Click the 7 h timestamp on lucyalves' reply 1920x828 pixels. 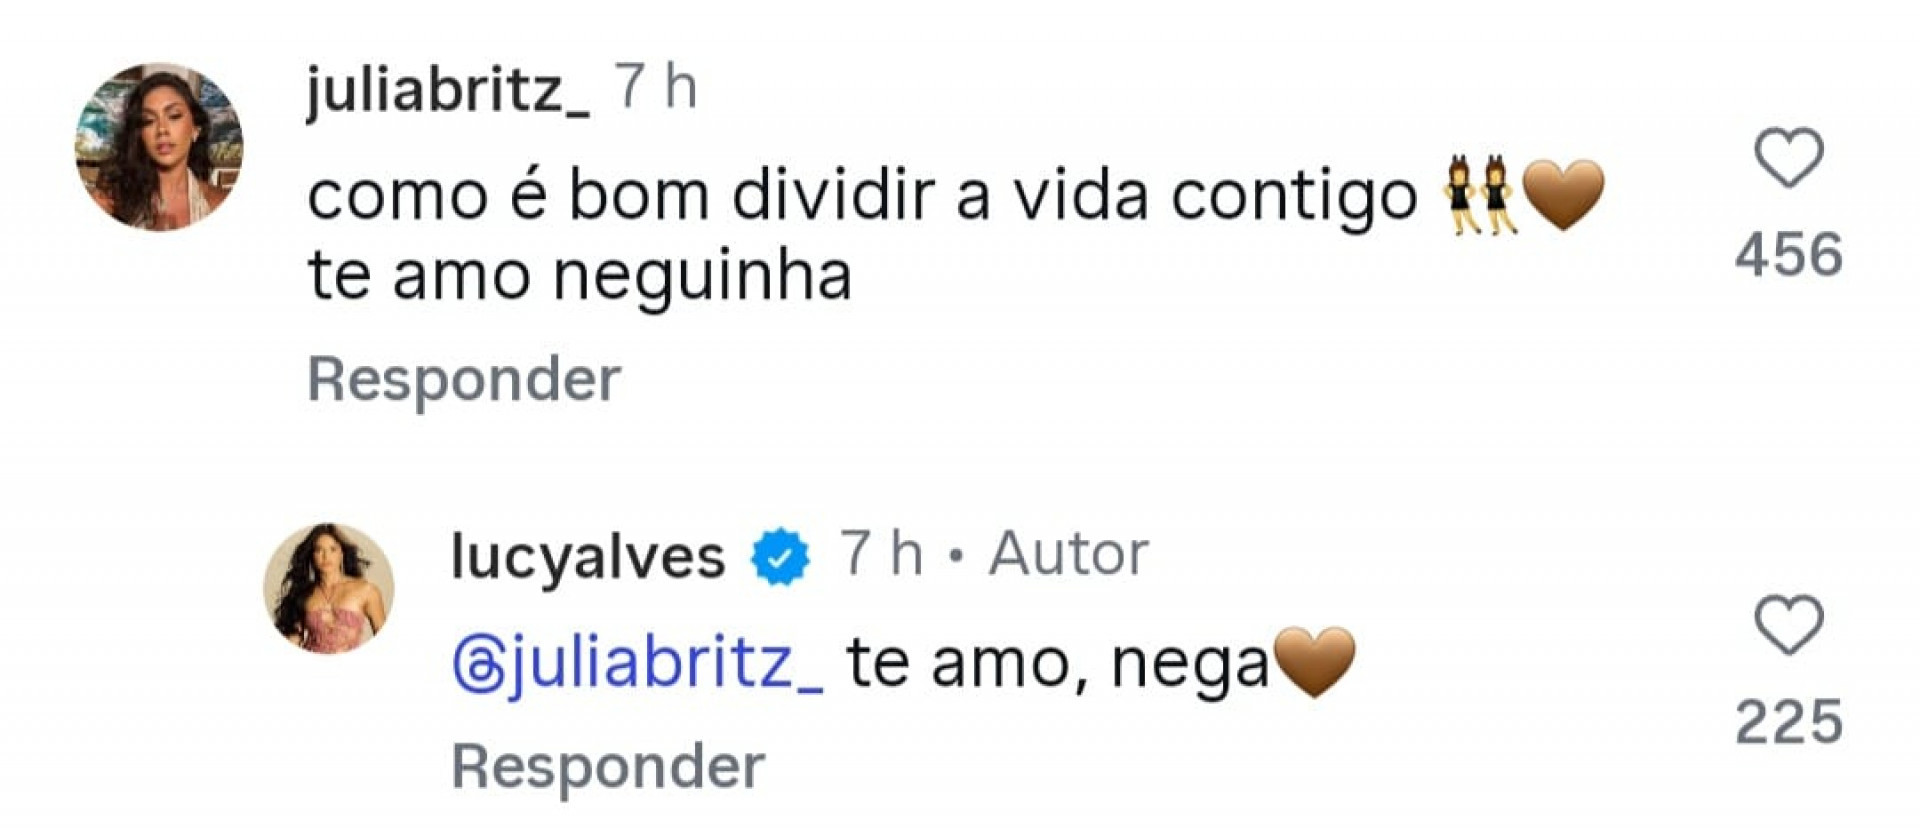coord(880,552)
